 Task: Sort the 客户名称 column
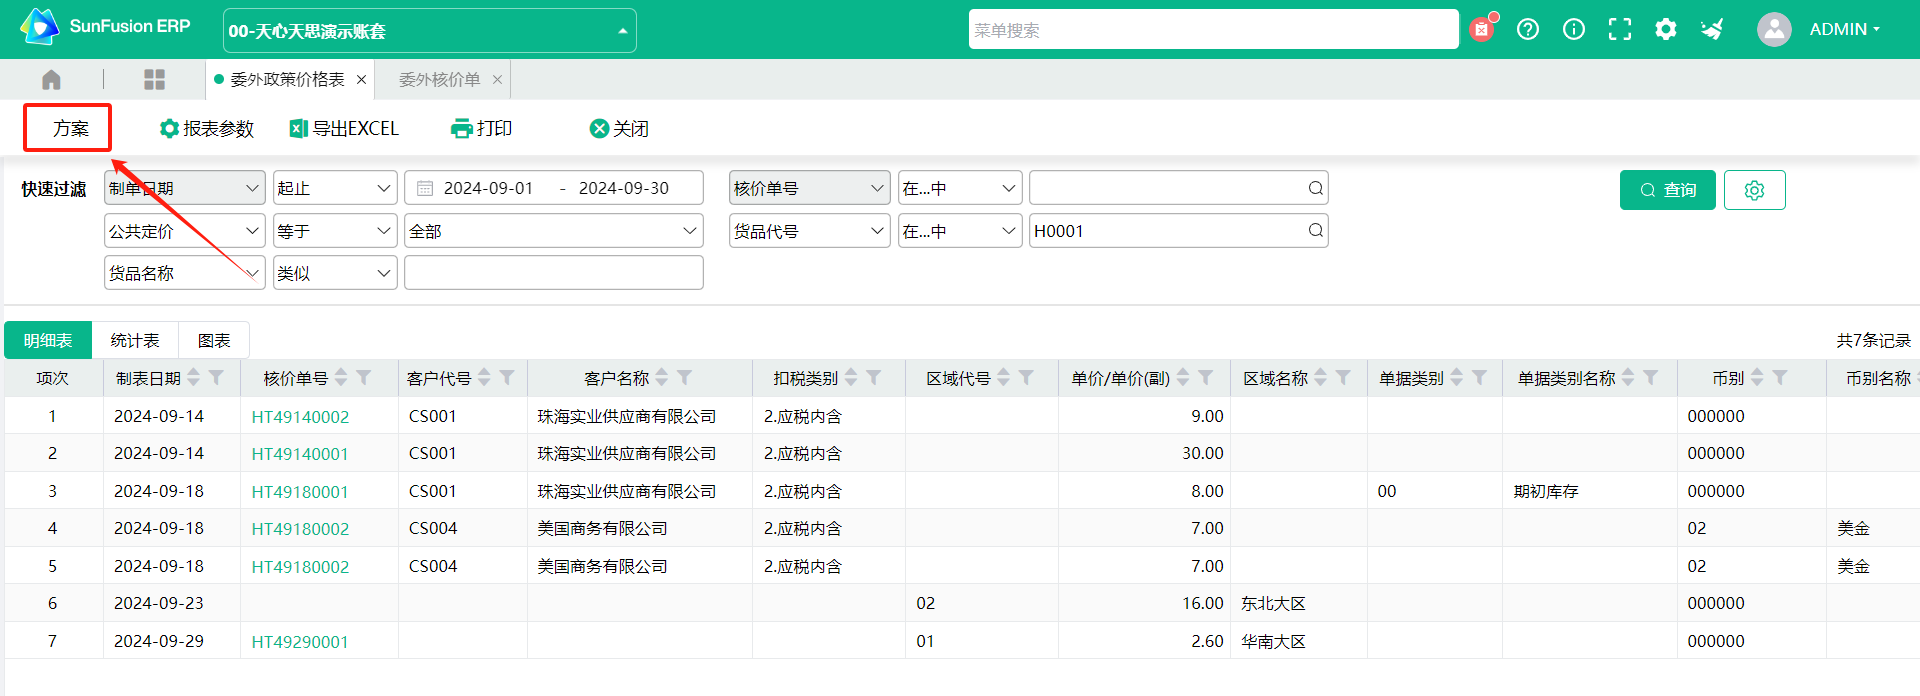tap(662, 377)
